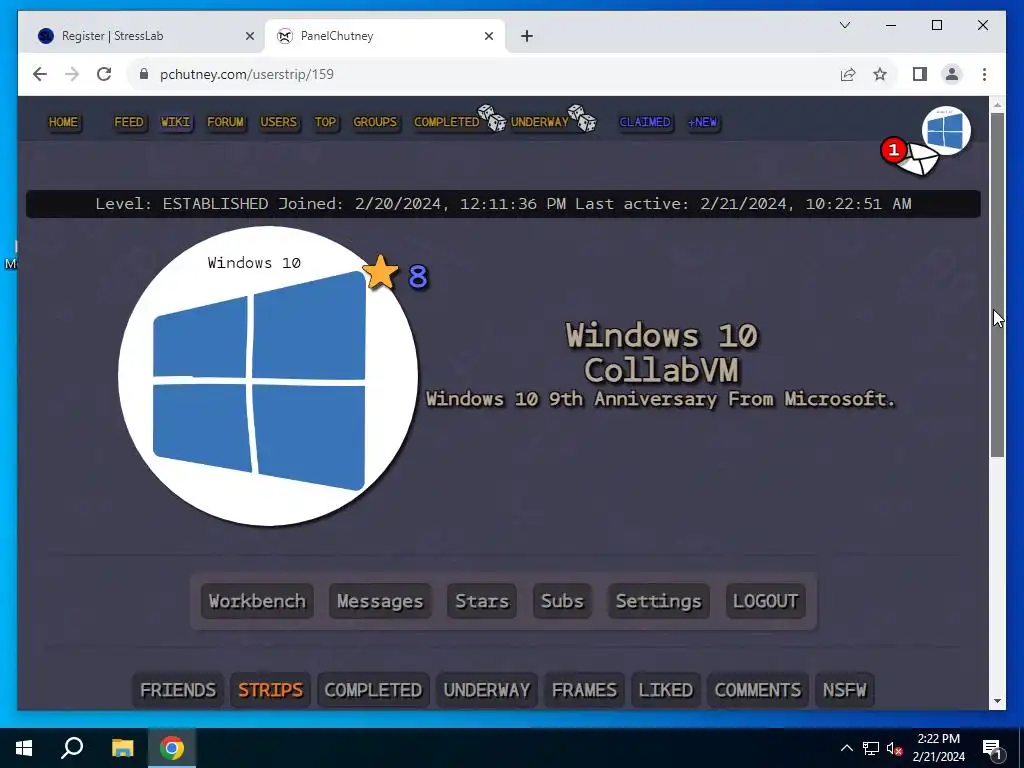The width and height of the screenshot is (1024, 768).
Task: Open the Stars button
Action: click(x=482, y=601)
